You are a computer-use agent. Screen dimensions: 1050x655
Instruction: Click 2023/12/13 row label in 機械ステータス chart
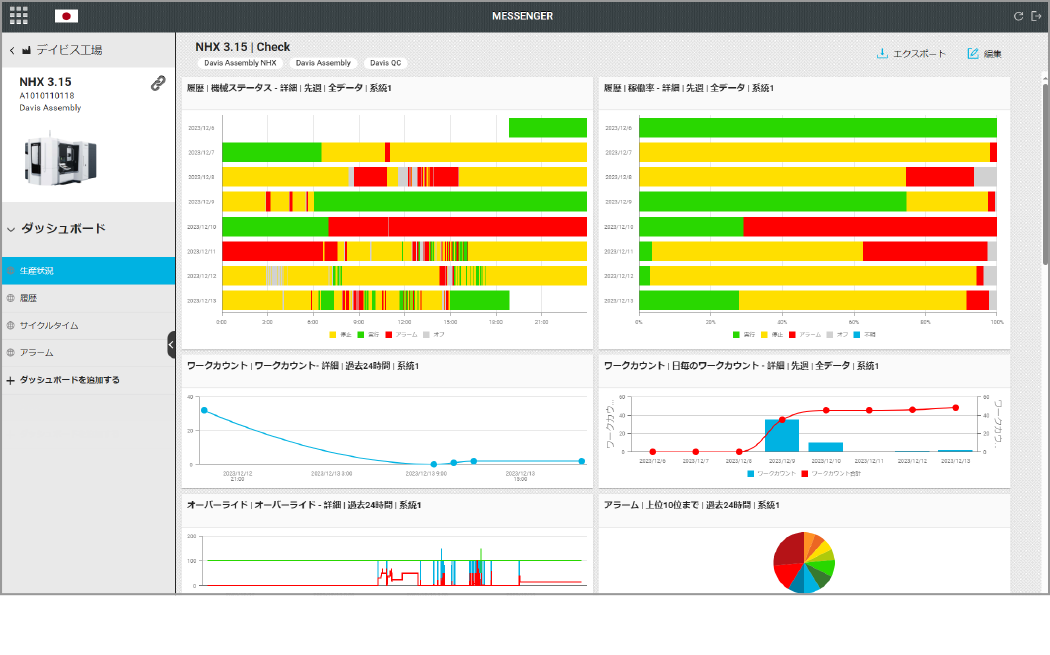point(202,301)
